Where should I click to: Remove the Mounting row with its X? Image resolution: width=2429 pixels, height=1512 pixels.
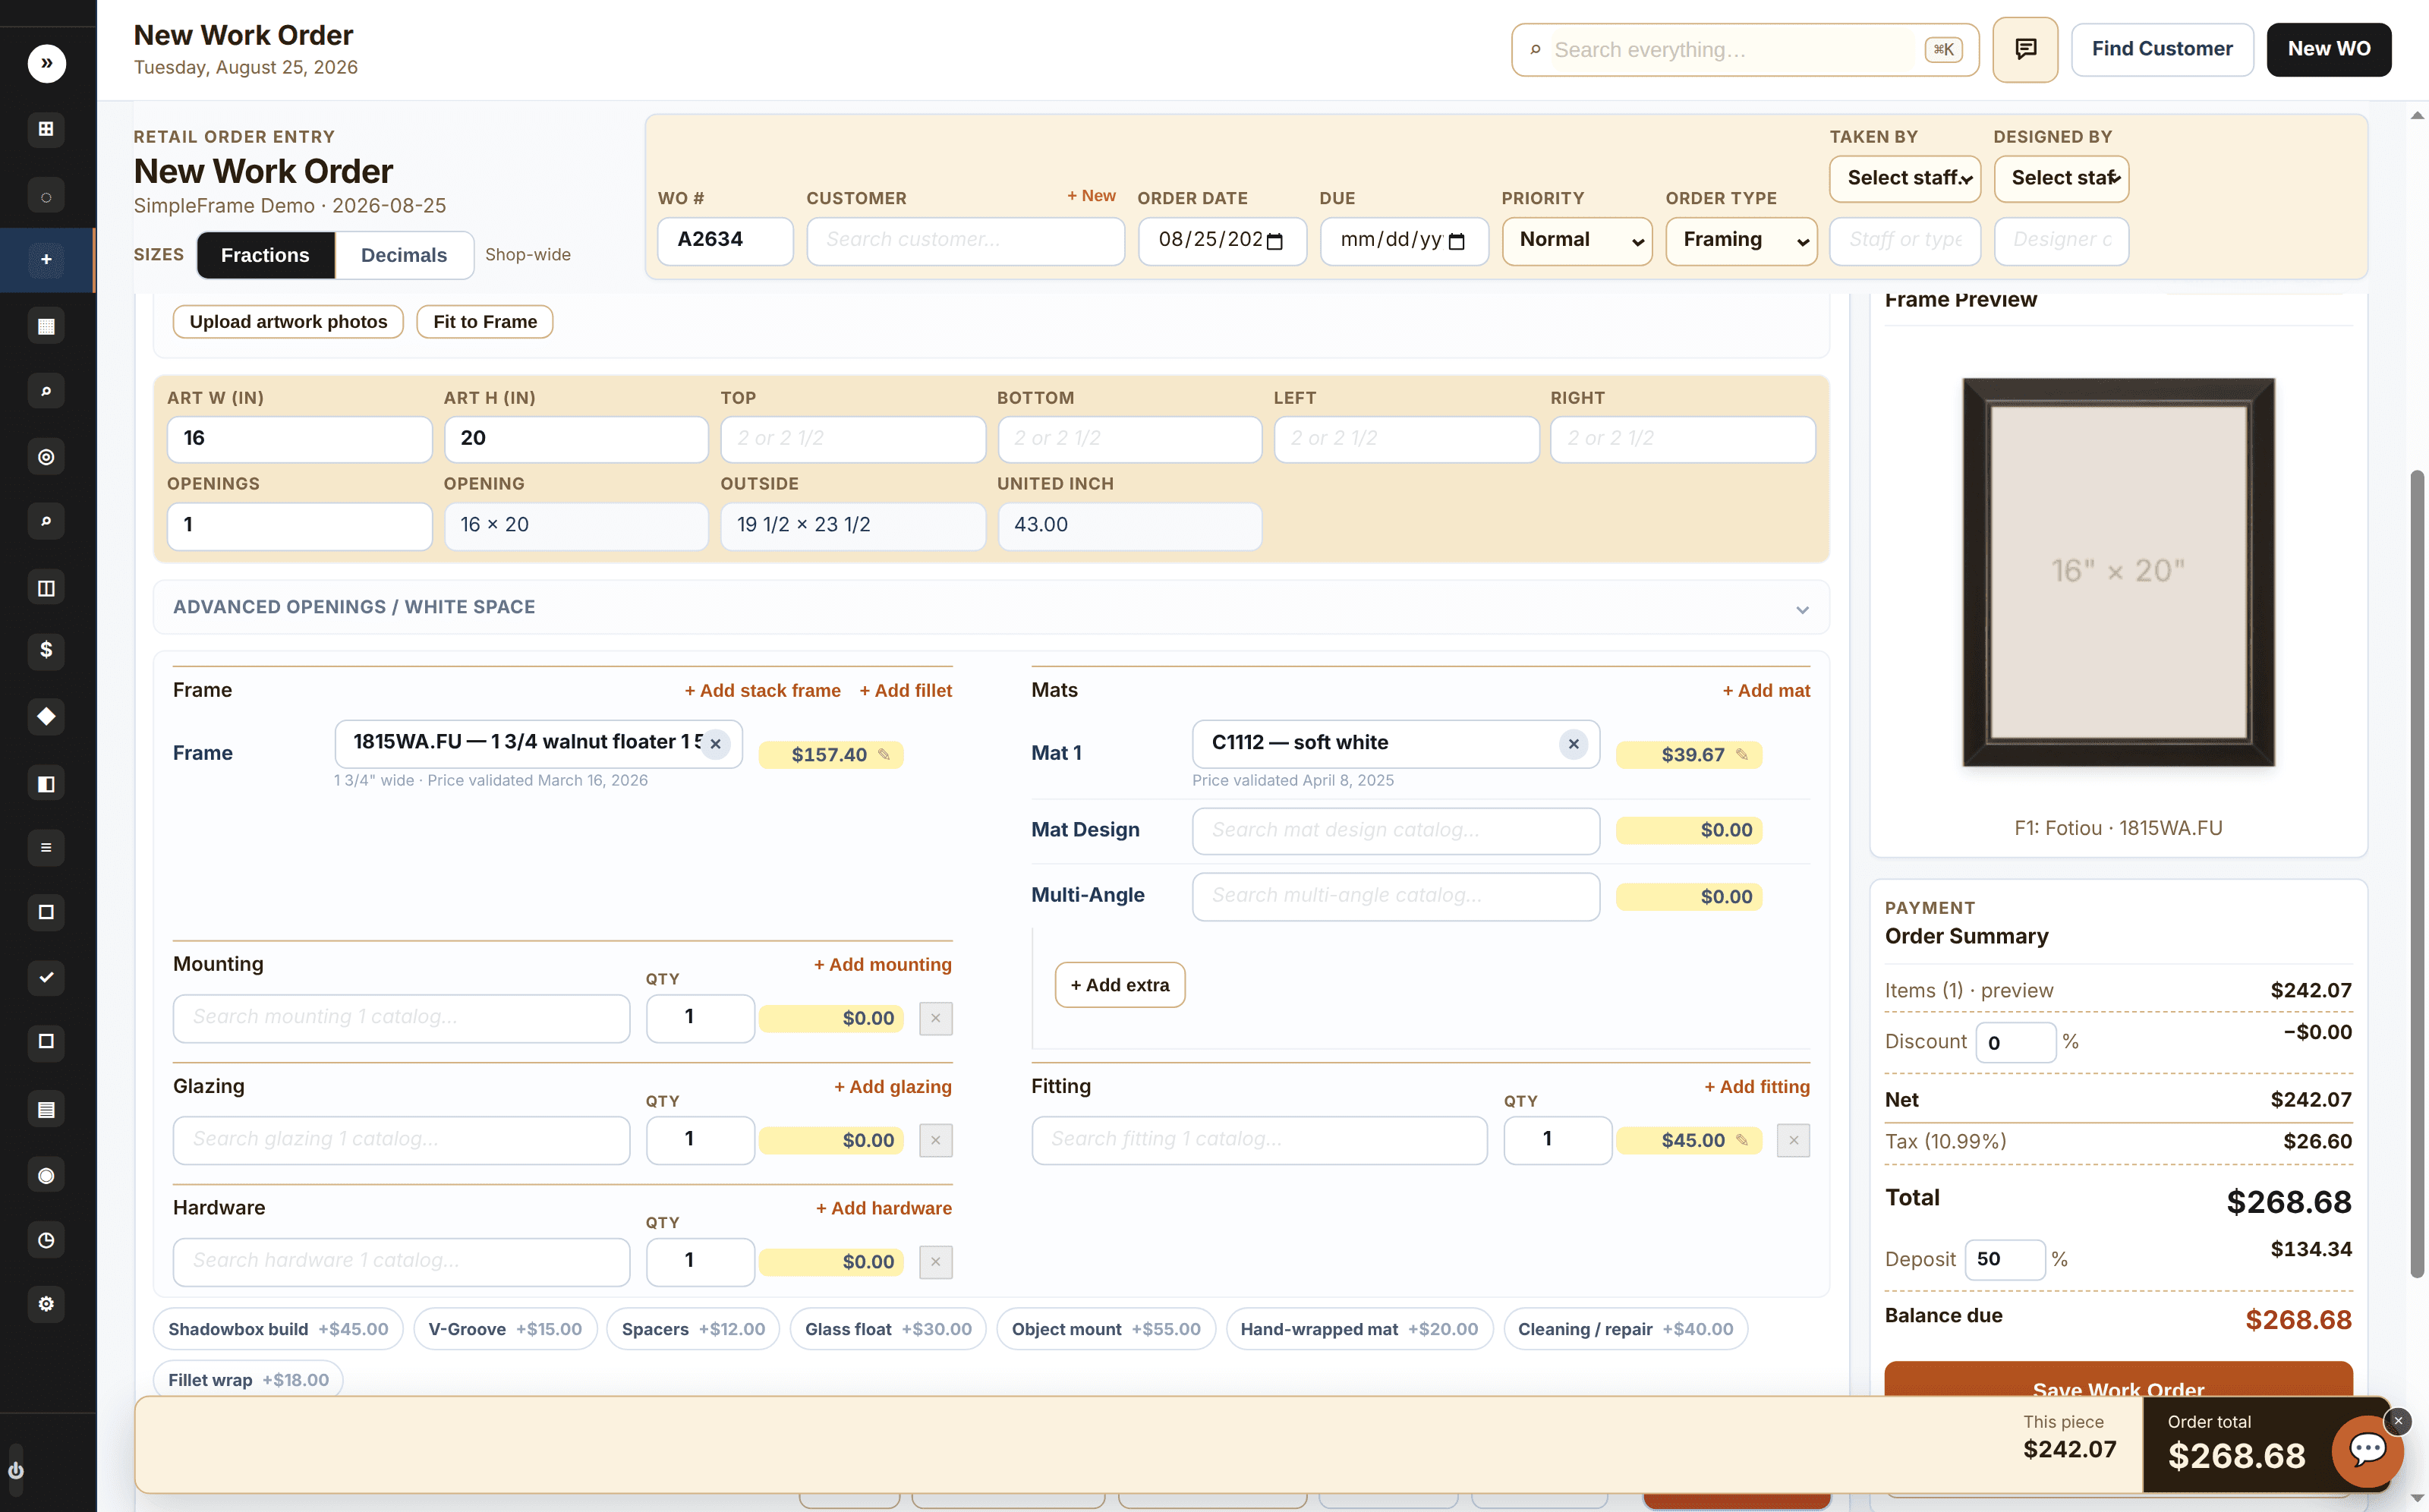pyautogui.click(x=935, y=1018)
